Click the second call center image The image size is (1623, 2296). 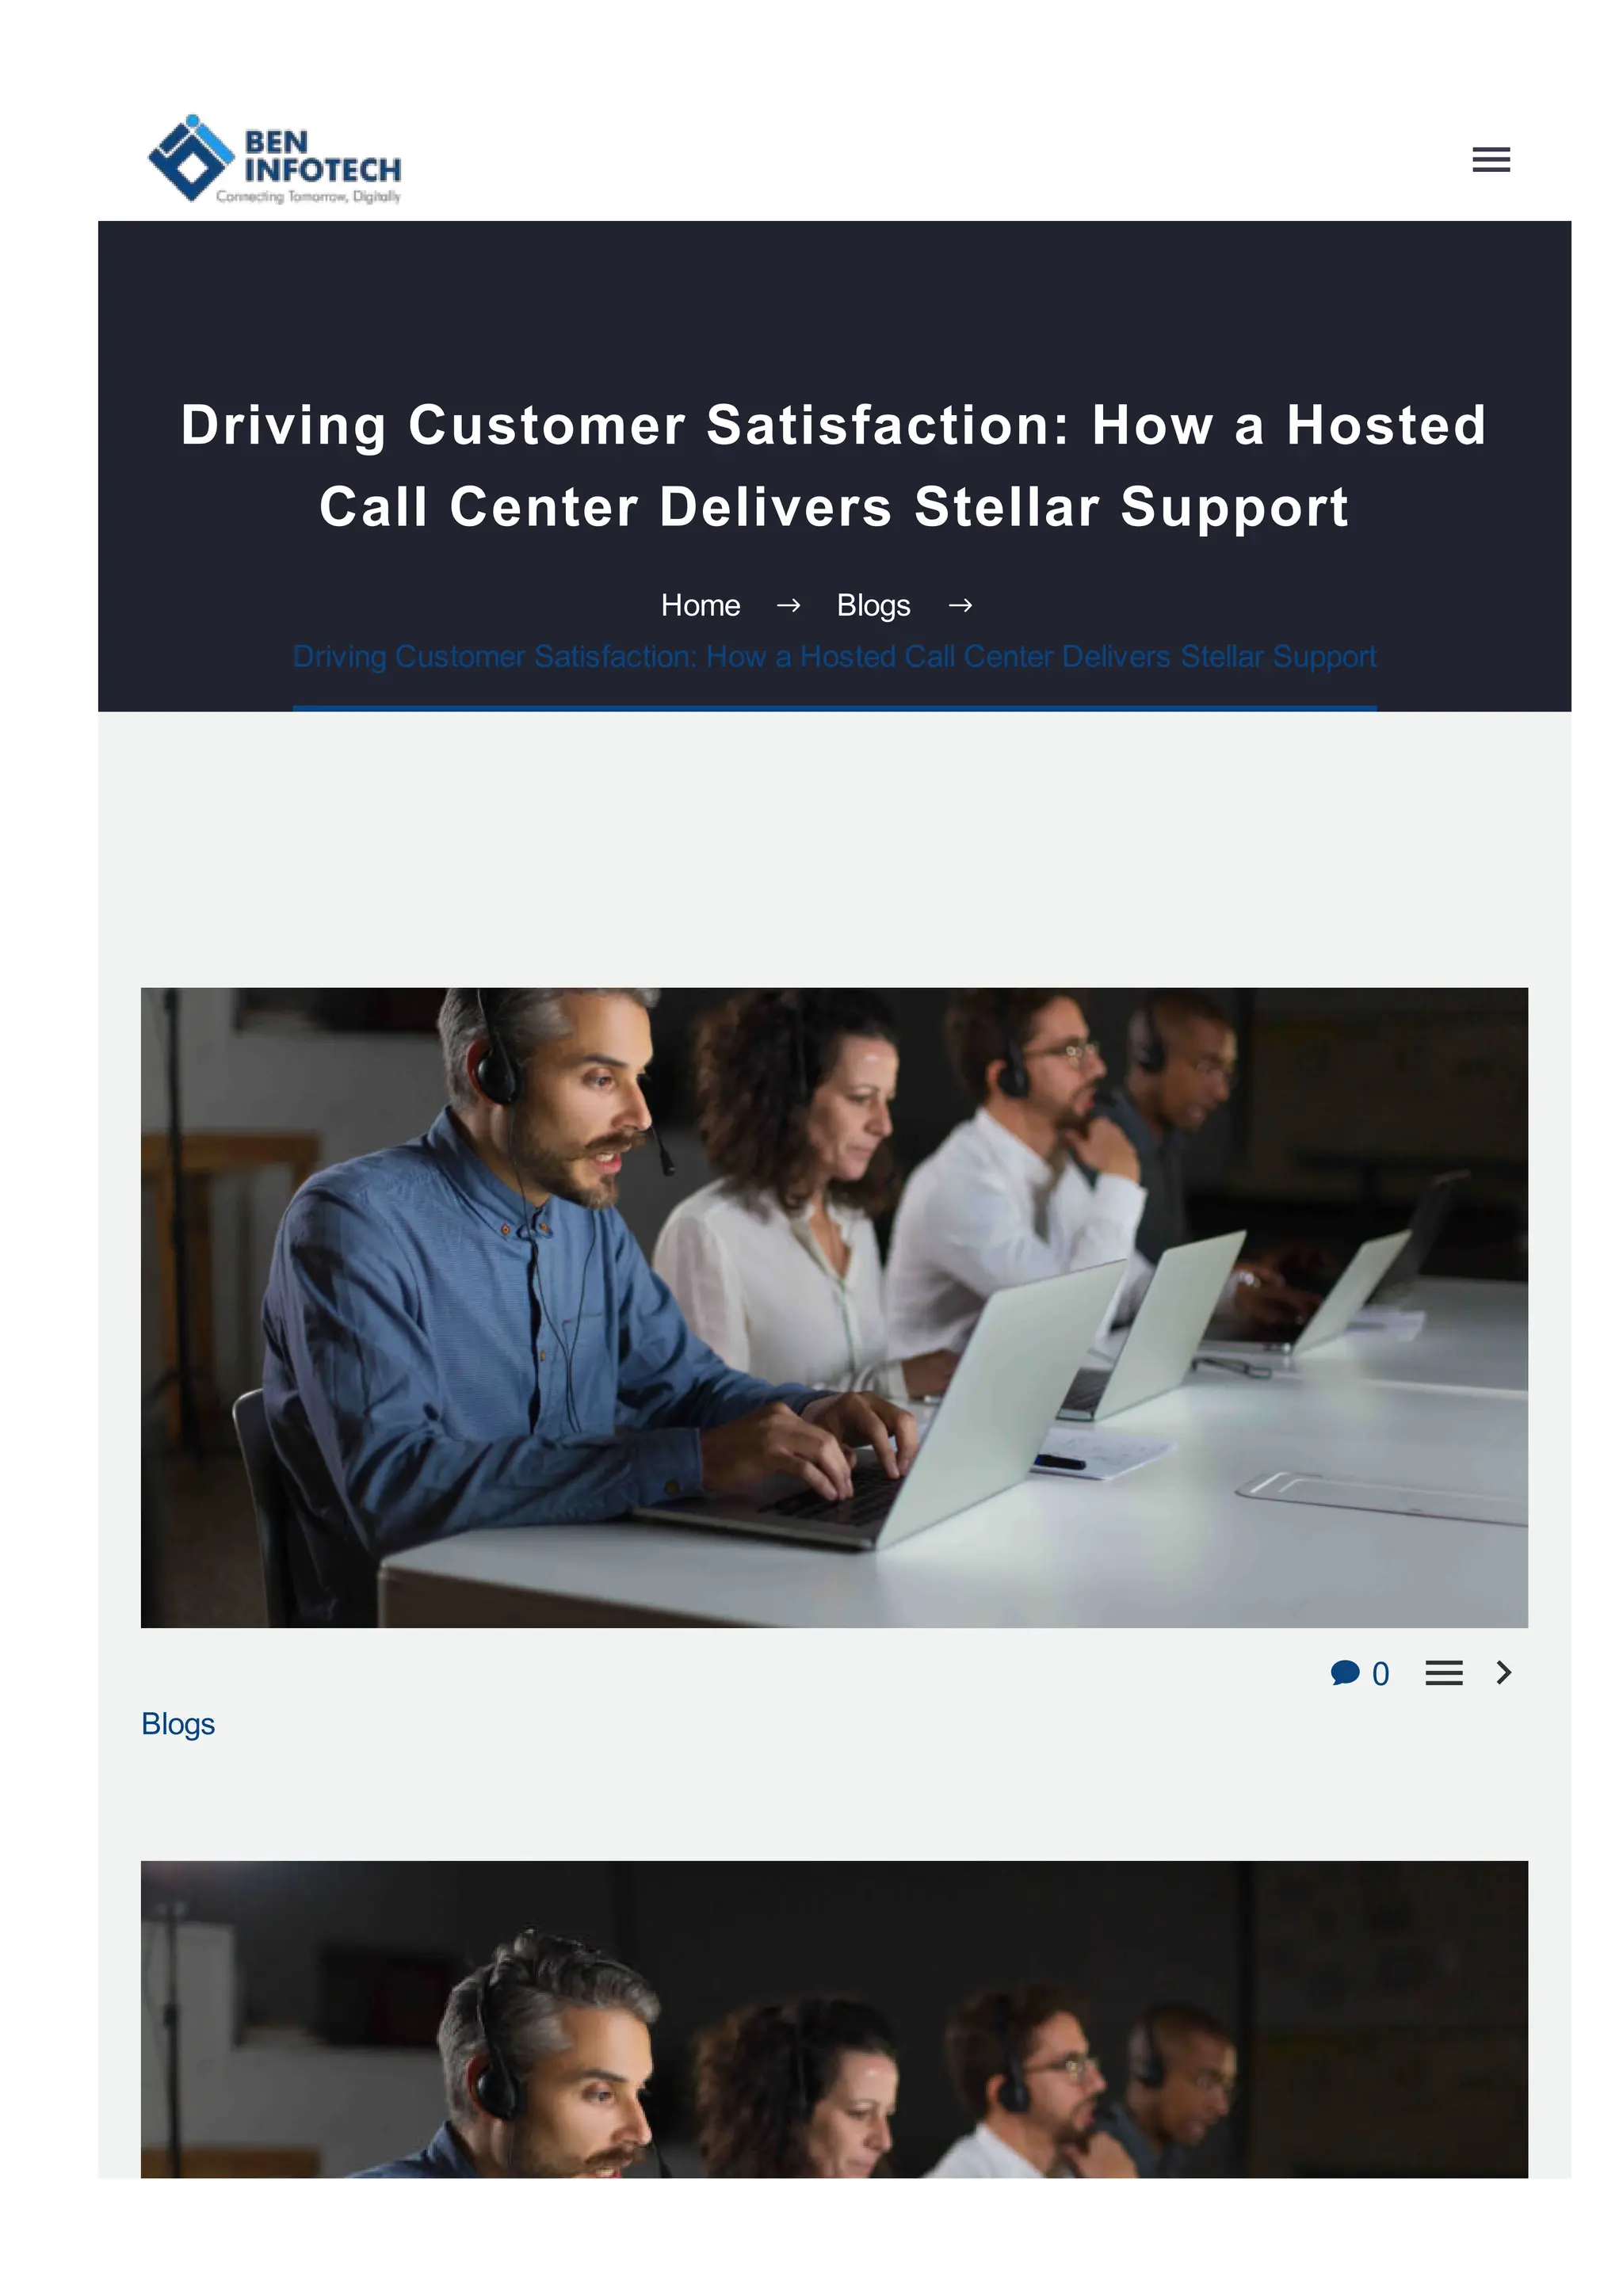[x=834, y=2019]
